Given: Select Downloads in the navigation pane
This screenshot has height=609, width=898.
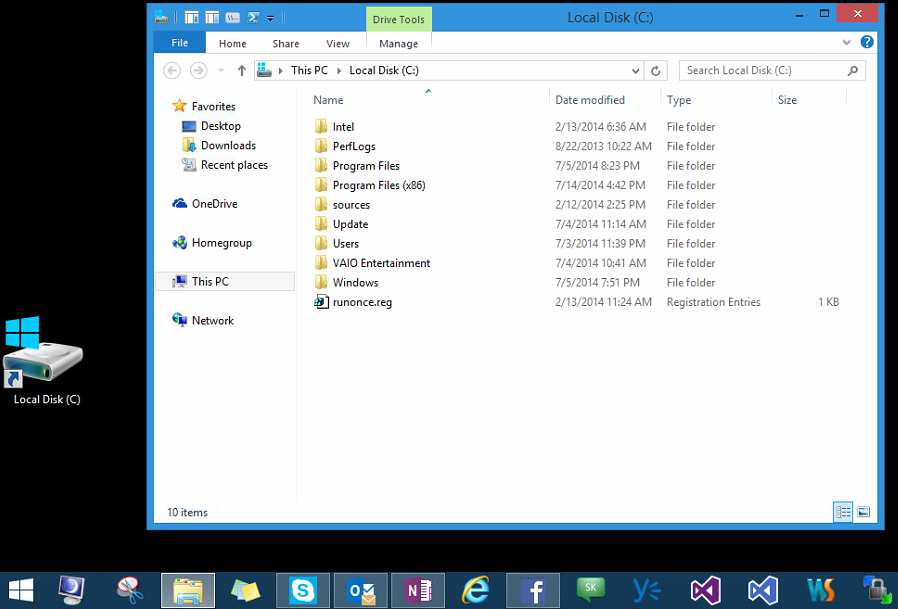Looking at the screenshot, I should tap(229, 144).
